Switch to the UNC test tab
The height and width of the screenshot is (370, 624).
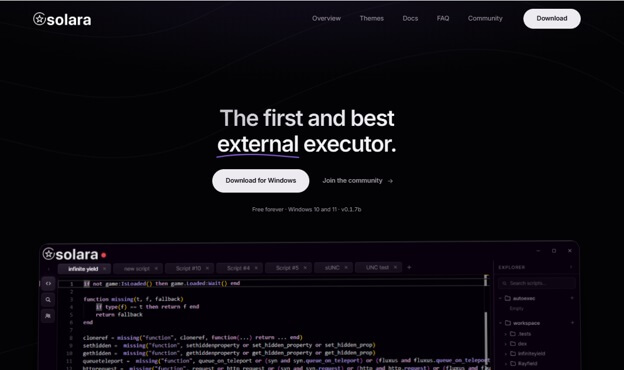point(377,267)
